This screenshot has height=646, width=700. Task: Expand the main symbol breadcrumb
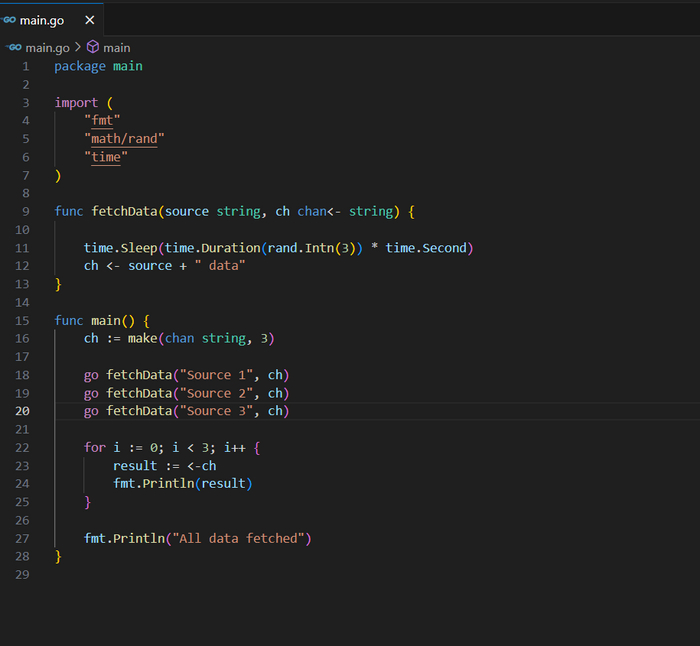pos(117,47)
